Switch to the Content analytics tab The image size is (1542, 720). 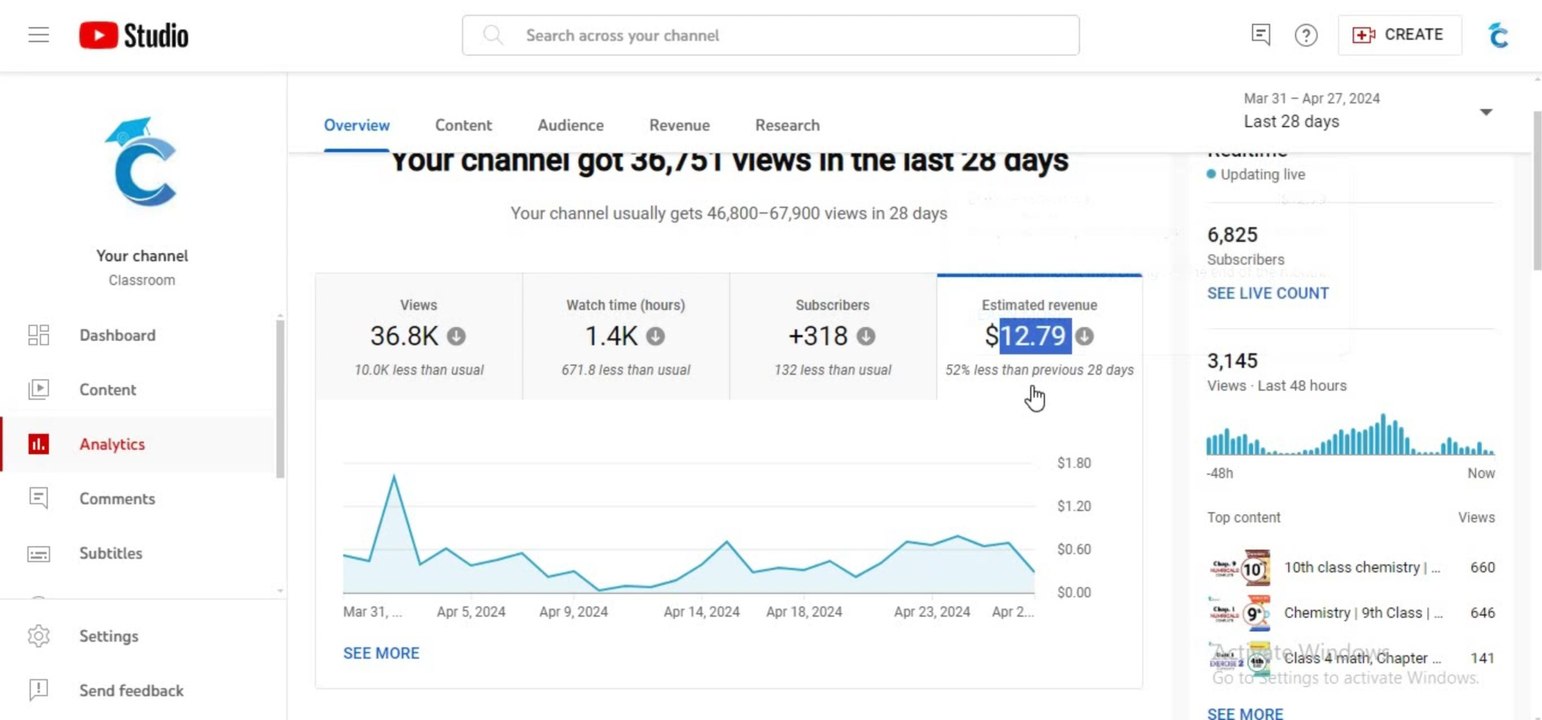(x=463, y=125)
